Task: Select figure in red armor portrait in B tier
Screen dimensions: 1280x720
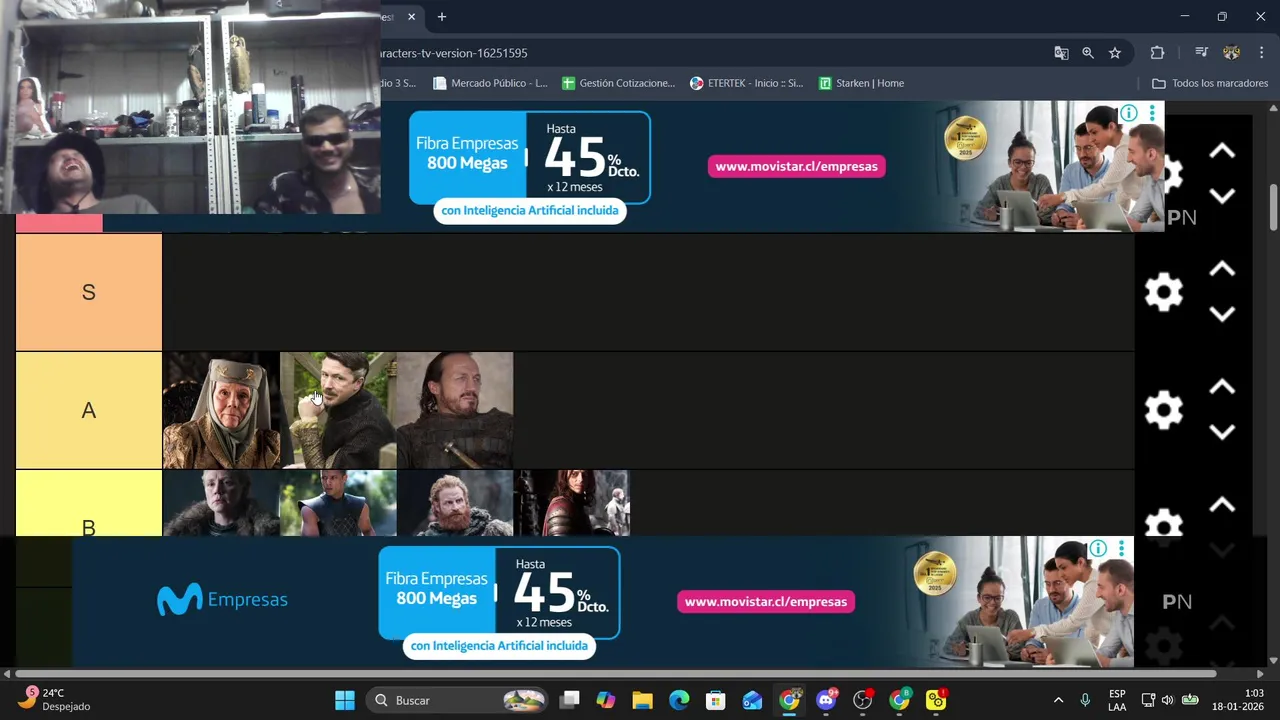Action: [572, 503]
